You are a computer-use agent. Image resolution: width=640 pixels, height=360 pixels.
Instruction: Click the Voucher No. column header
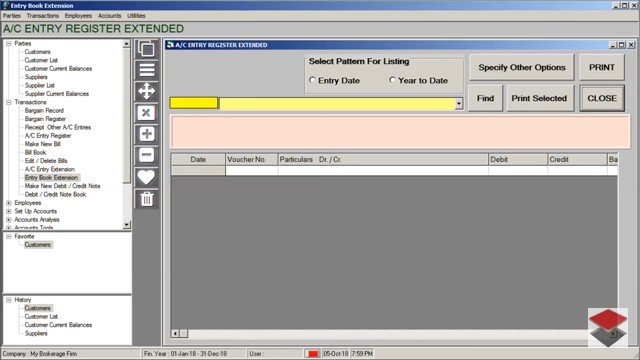[x=251, y=160]
